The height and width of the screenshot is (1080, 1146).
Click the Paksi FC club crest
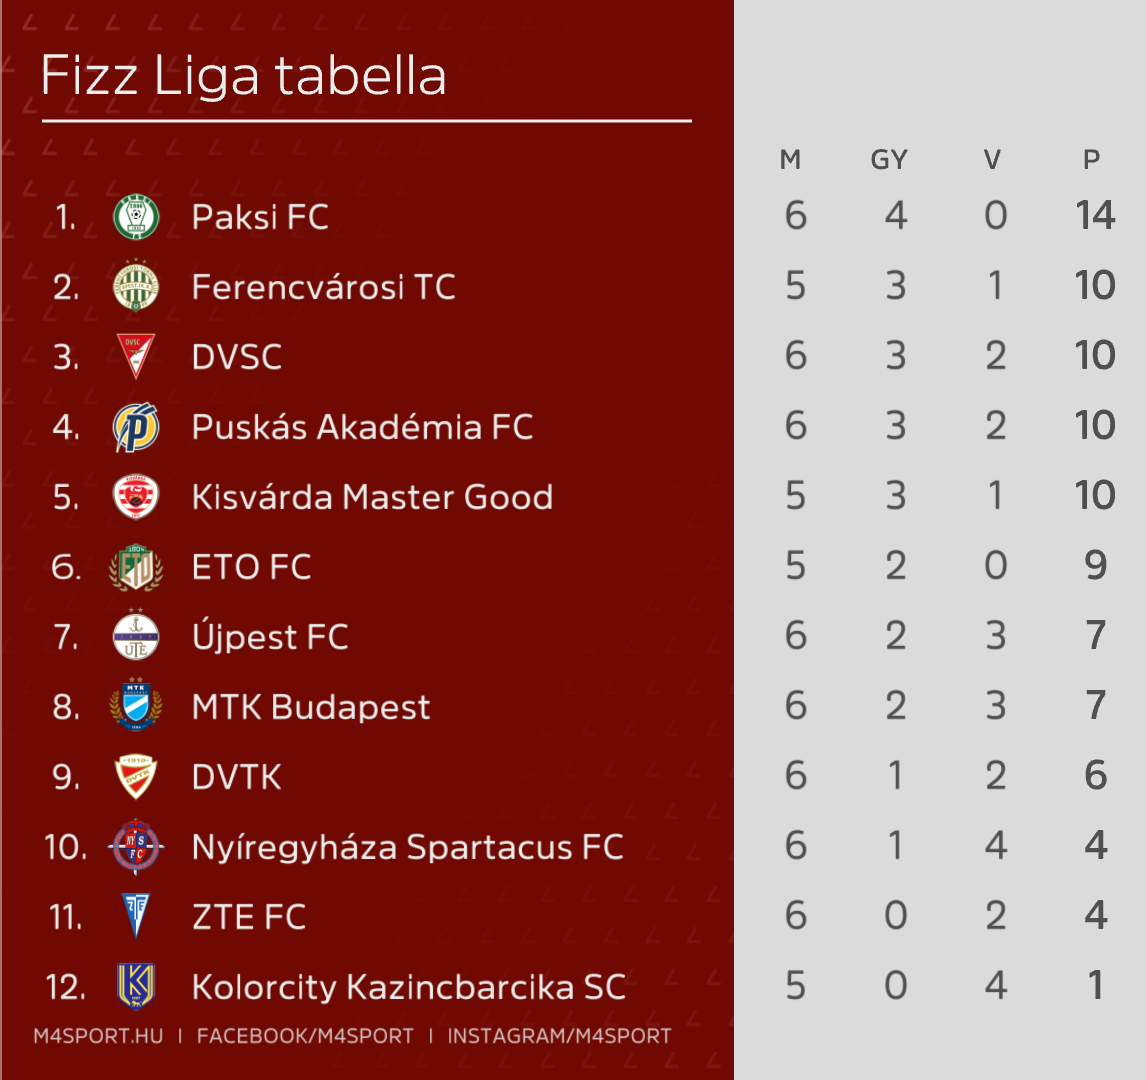click(x=136, y=217)
